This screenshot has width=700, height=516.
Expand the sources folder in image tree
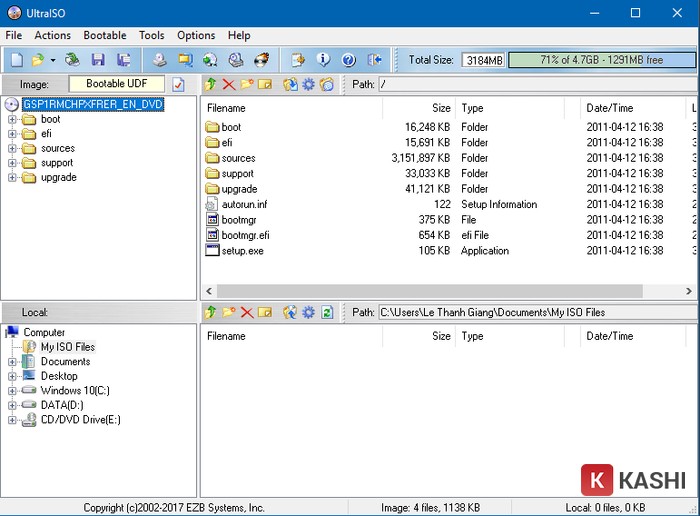(x=12, y=148)
